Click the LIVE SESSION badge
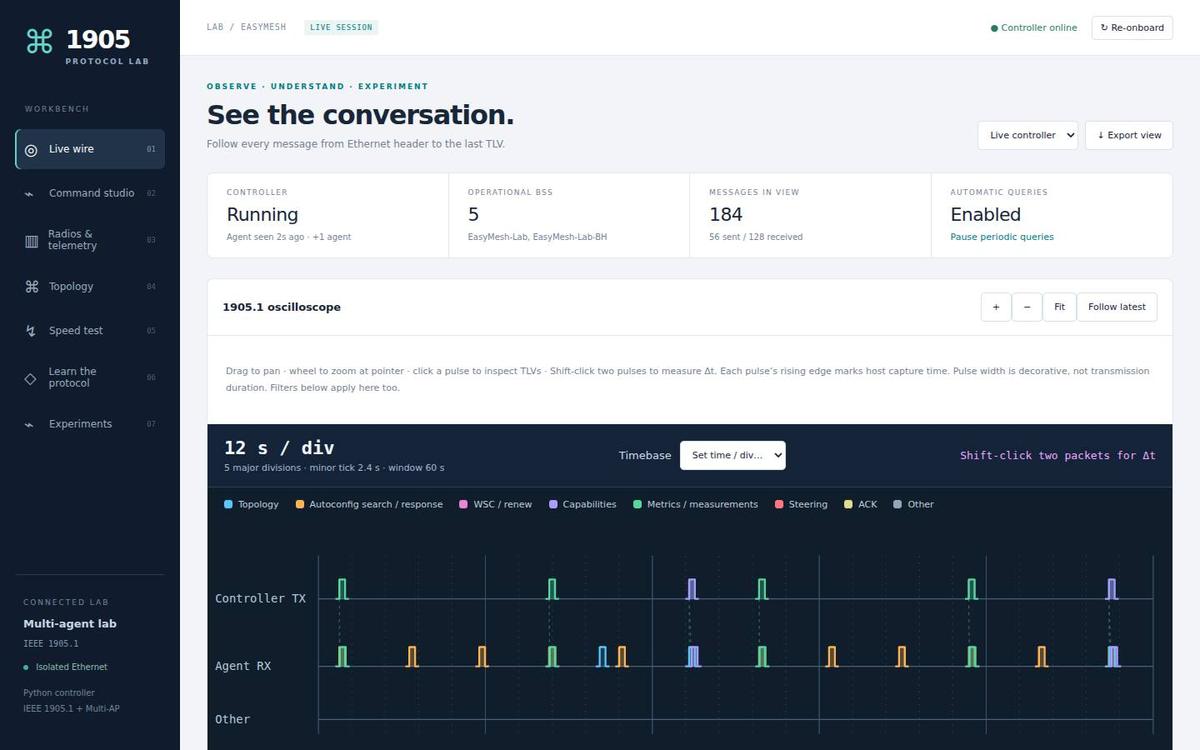Viewport: 1200px width, 750px height. (x=341, y=28)
